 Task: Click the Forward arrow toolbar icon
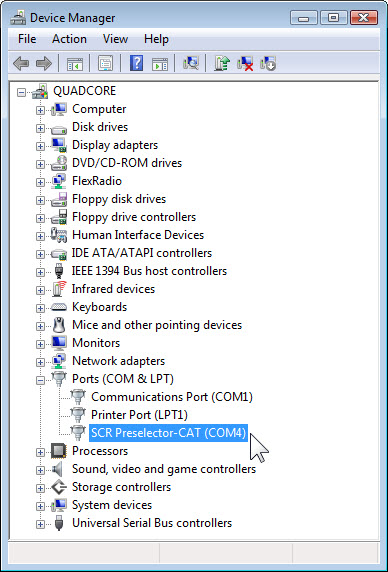43,64
